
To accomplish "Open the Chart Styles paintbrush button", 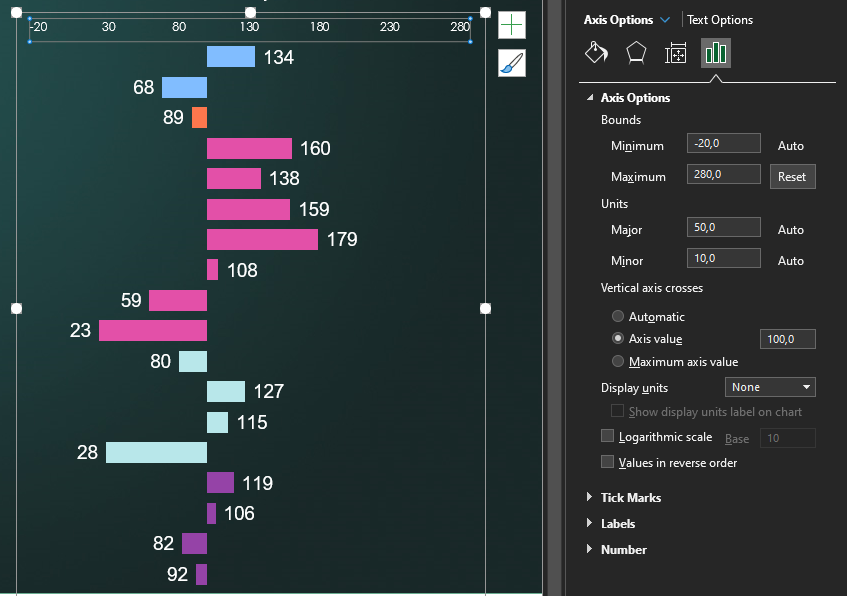I will pos(512,63).
